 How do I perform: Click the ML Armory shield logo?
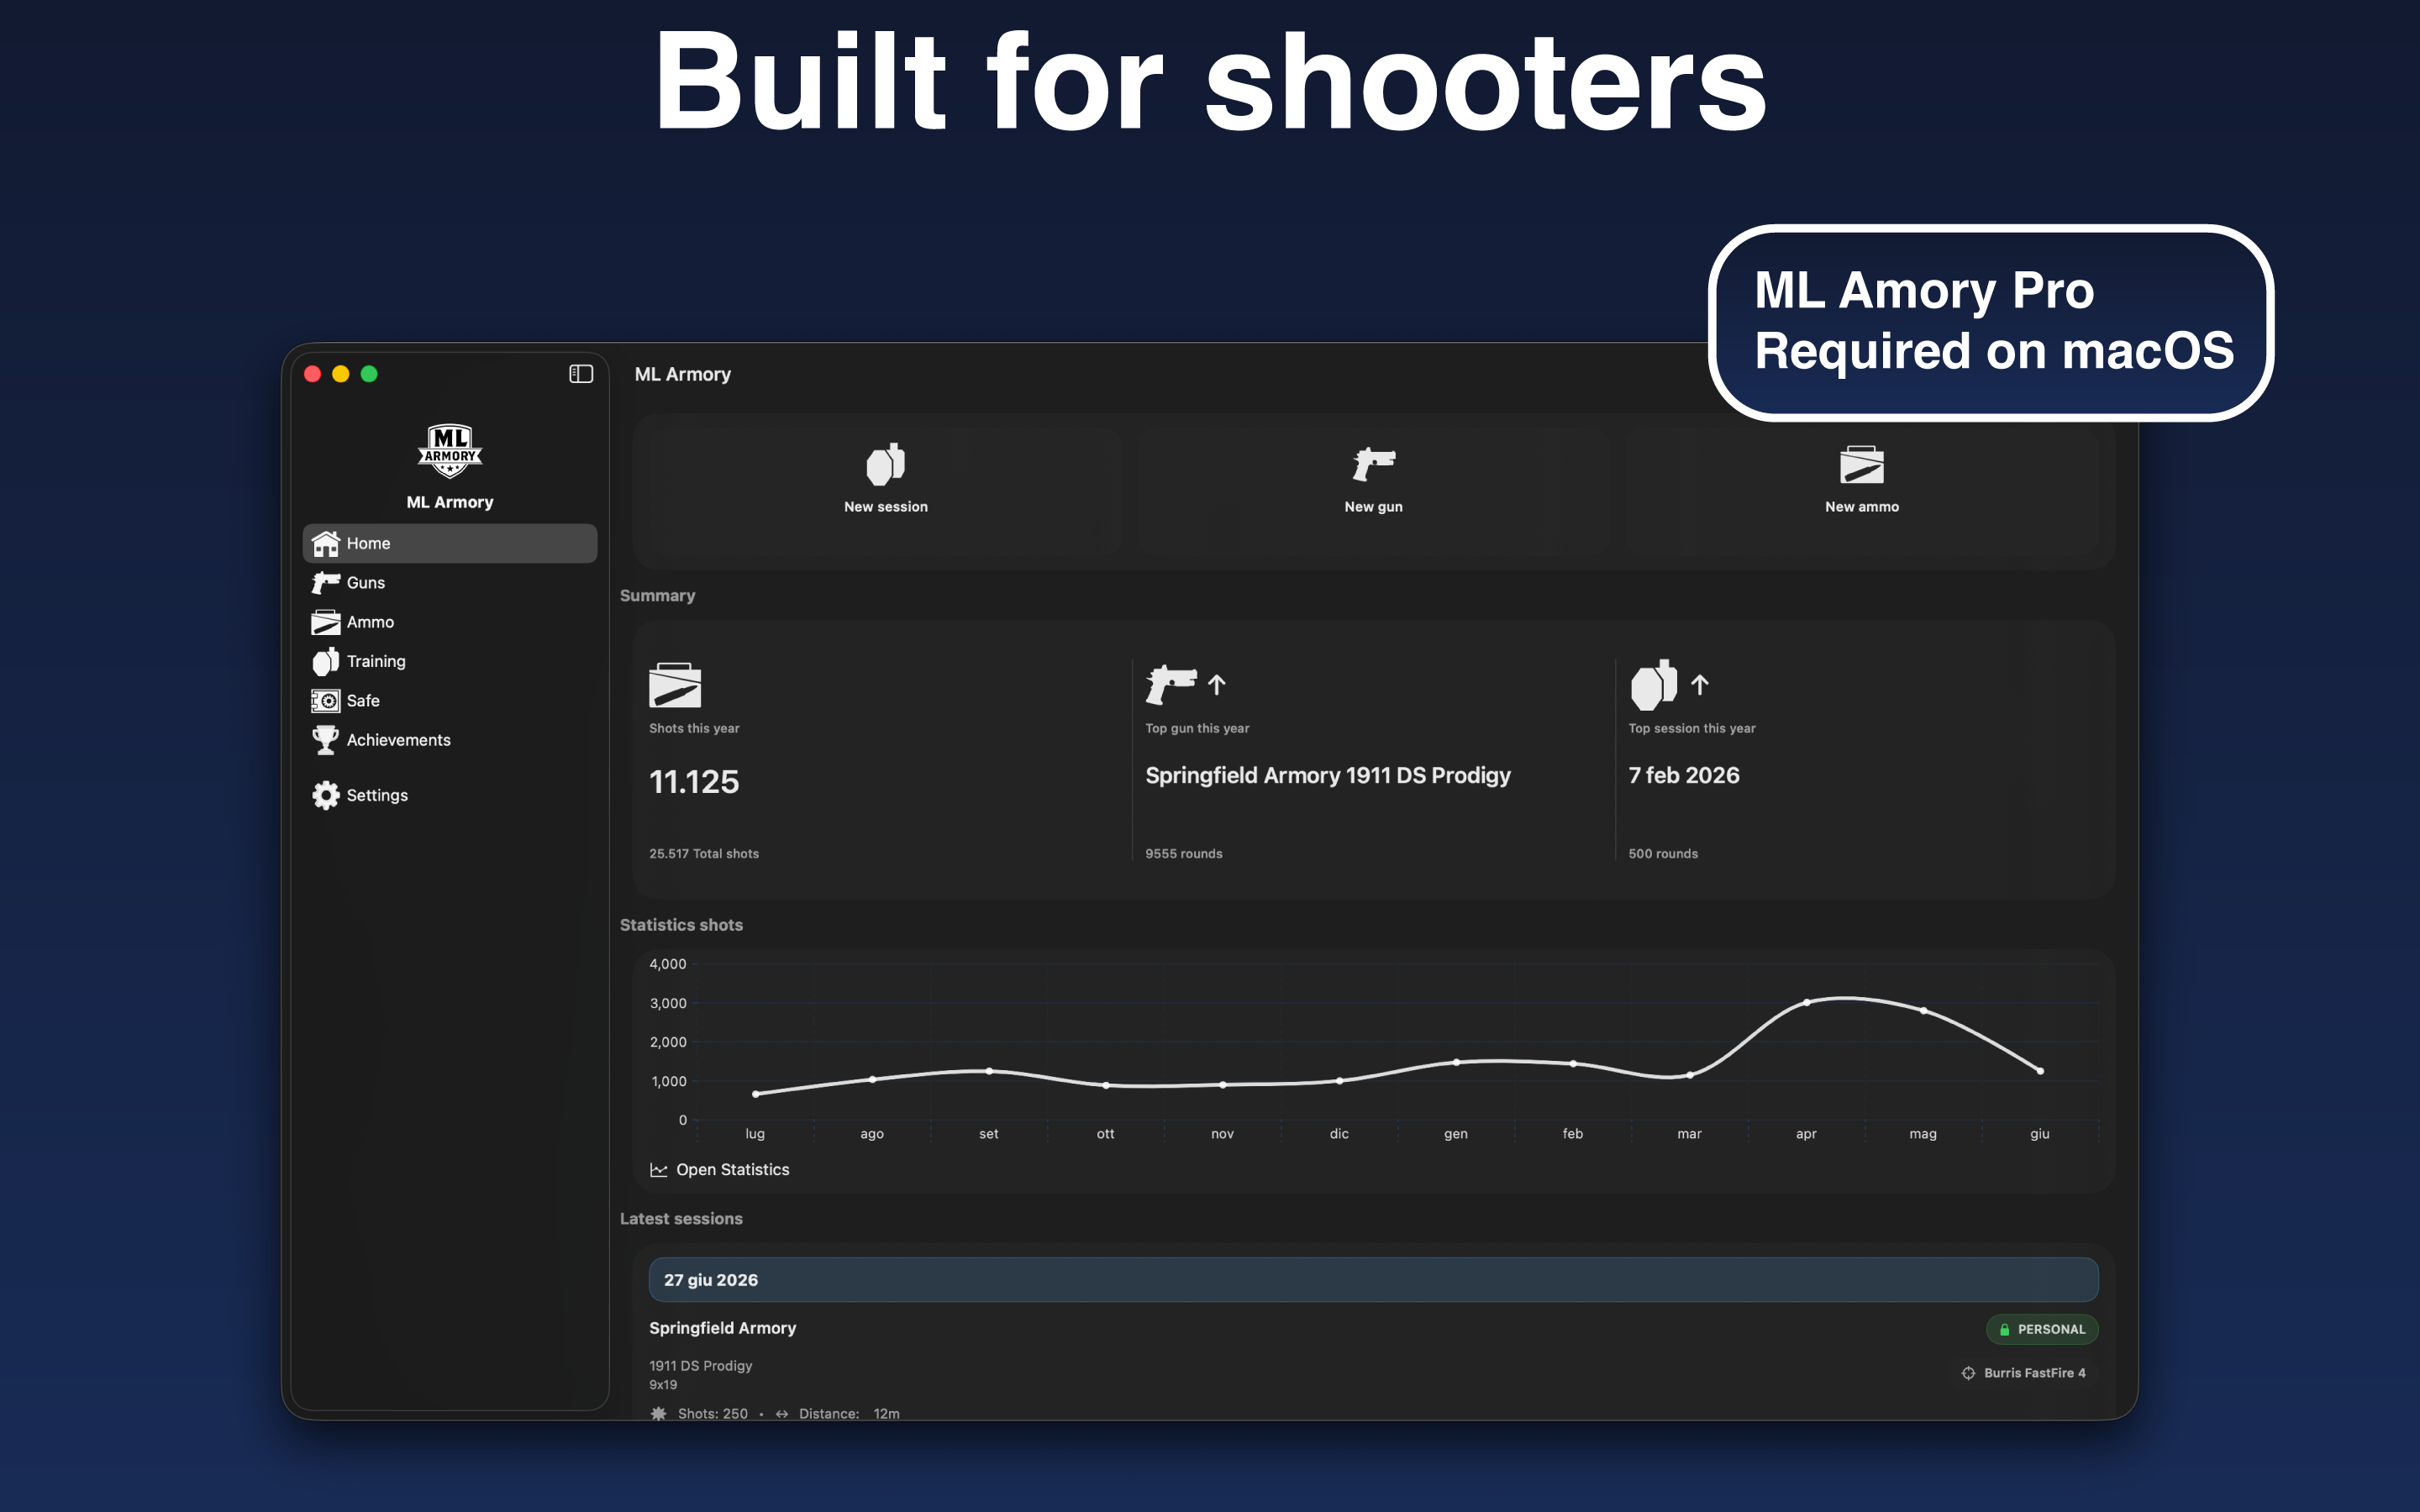pos(450,450)
